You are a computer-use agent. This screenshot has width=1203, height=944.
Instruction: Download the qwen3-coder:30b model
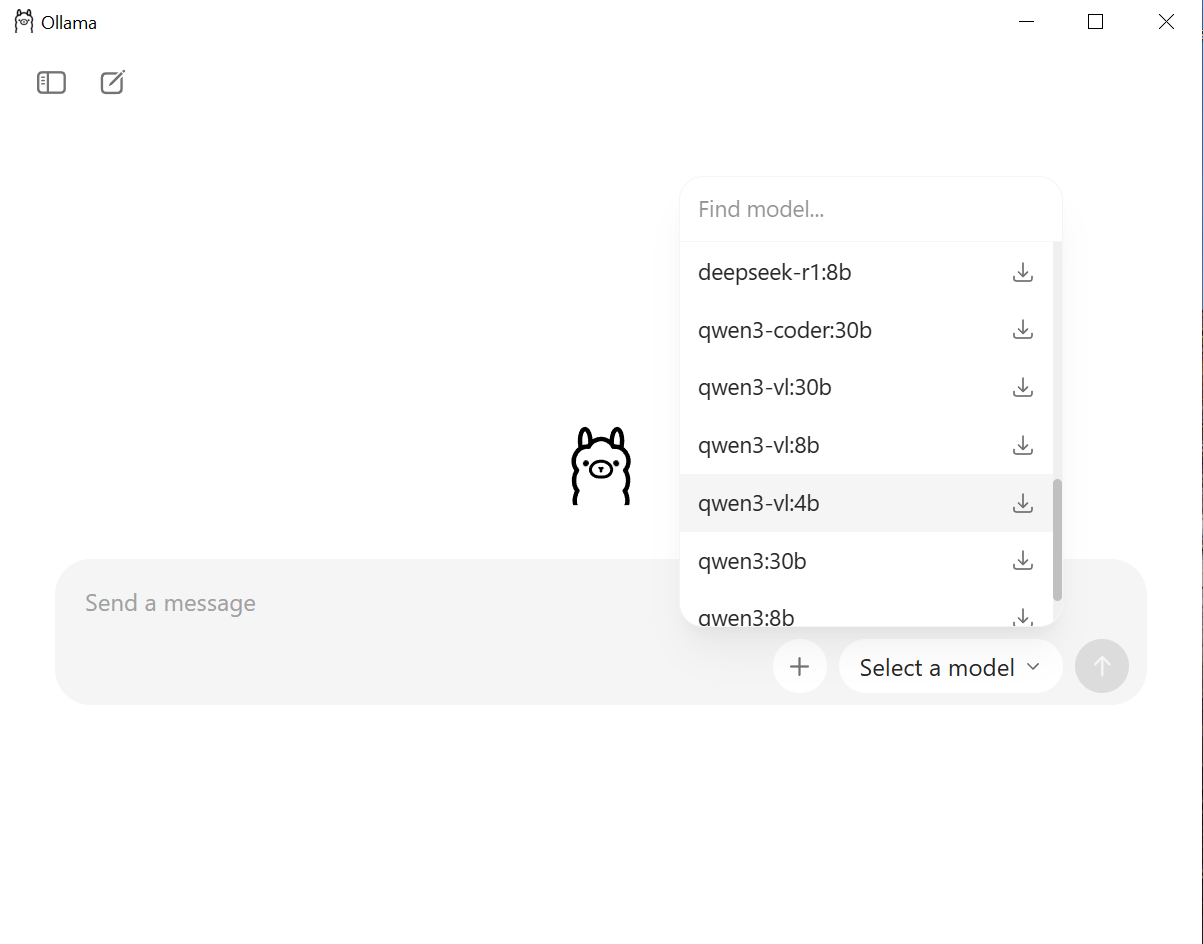pos(1022,329)
